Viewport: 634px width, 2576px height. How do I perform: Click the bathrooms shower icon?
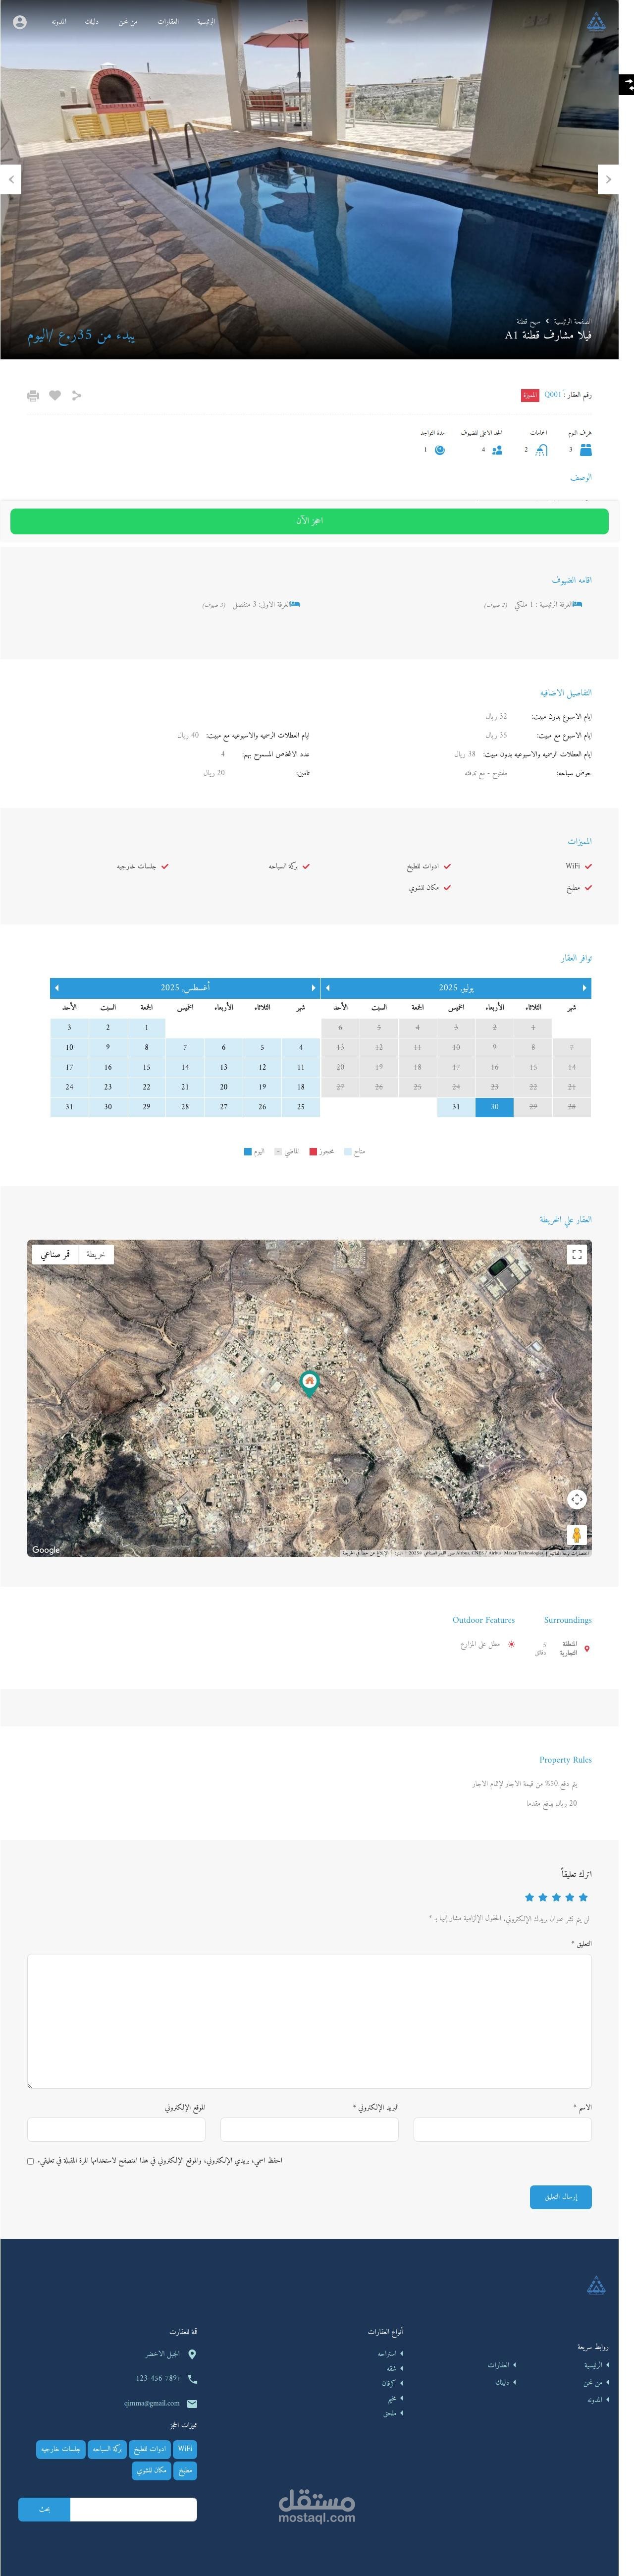[541, 450]
